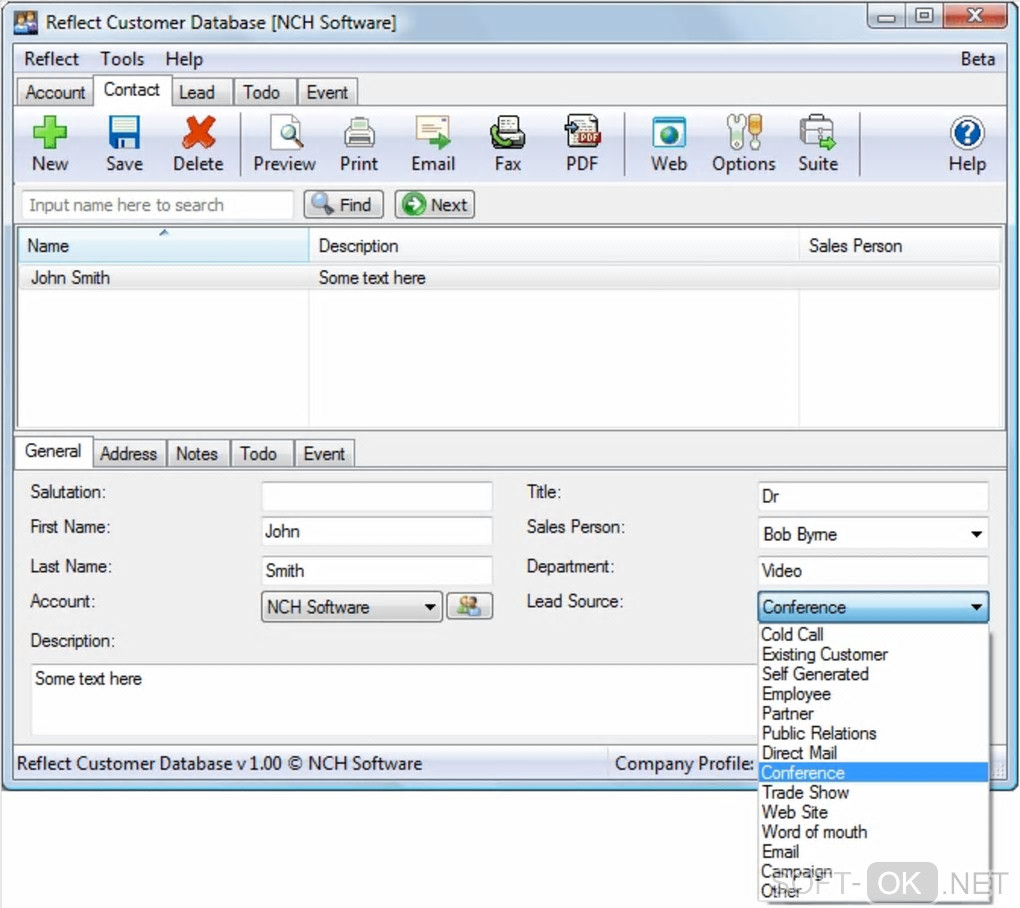1020x908 pixels.
Task: Click the Next button
Action: pos(435,204)
